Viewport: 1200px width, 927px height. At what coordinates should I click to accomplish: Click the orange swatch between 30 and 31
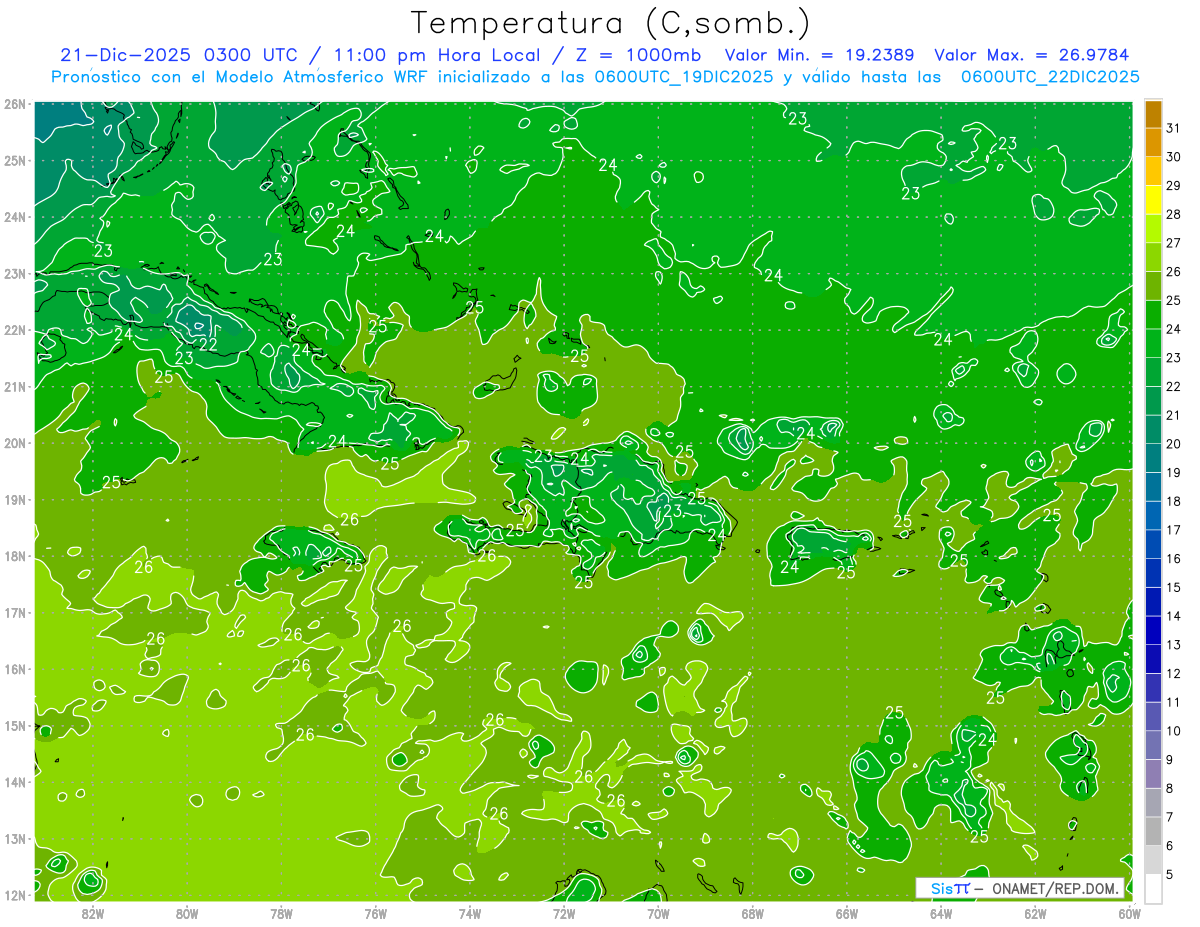(x=1153, y=142)
